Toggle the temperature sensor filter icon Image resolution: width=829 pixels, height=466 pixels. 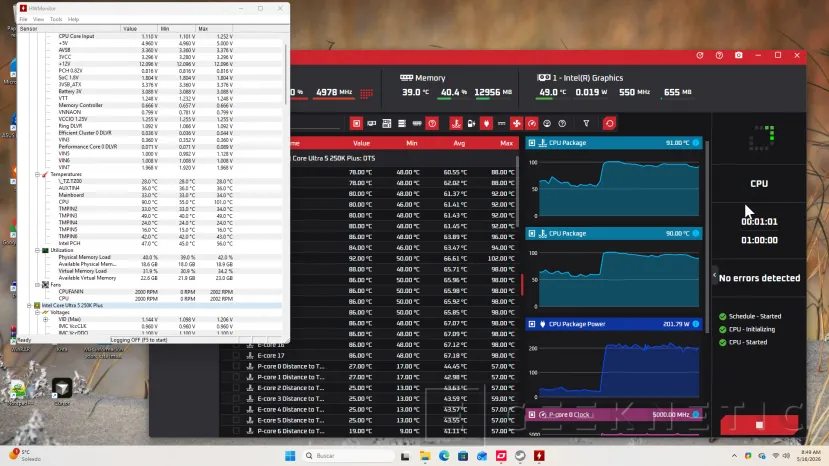456,123
